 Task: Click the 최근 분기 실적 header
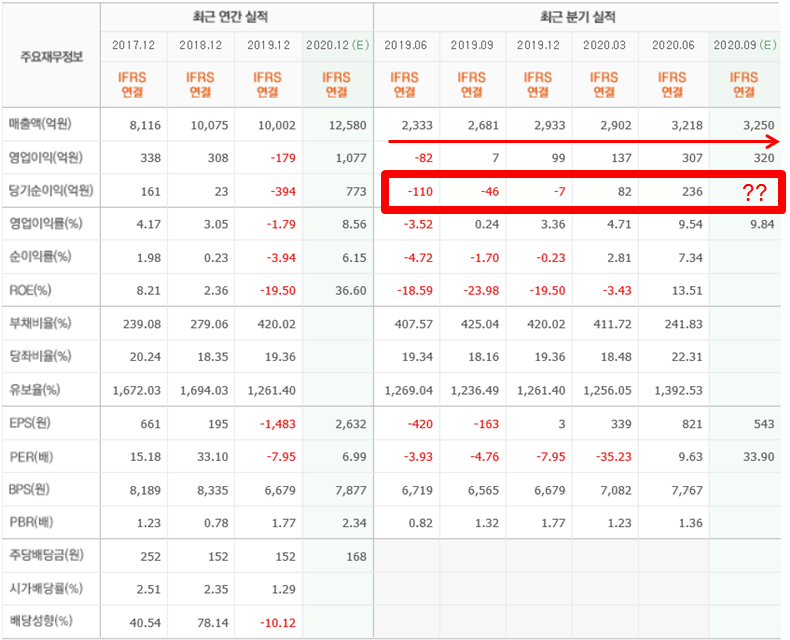577,17
